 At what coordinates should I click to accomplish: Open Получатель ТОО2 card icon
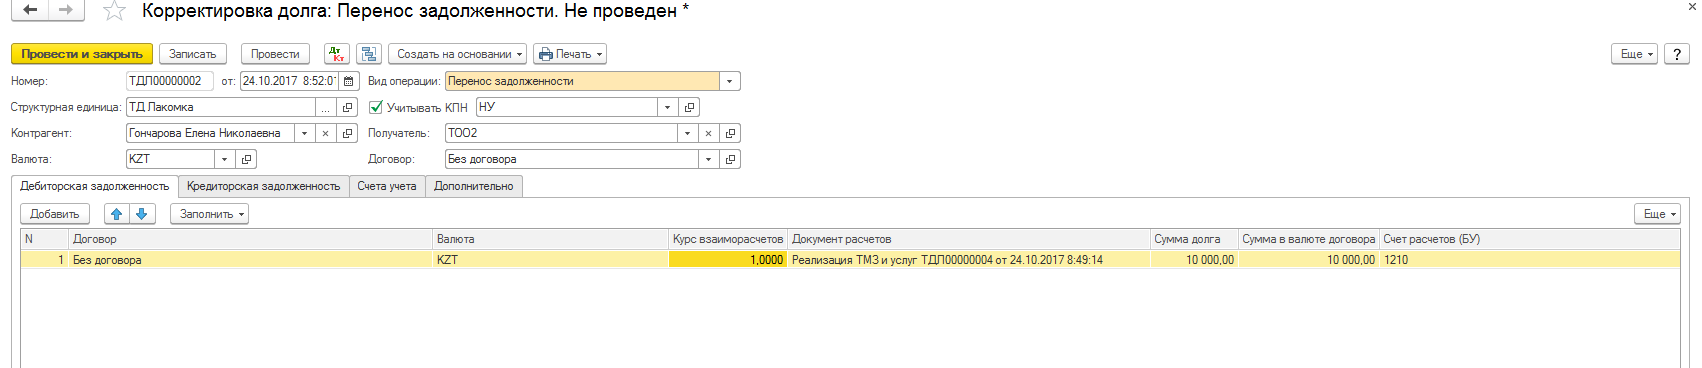[730, 133]
